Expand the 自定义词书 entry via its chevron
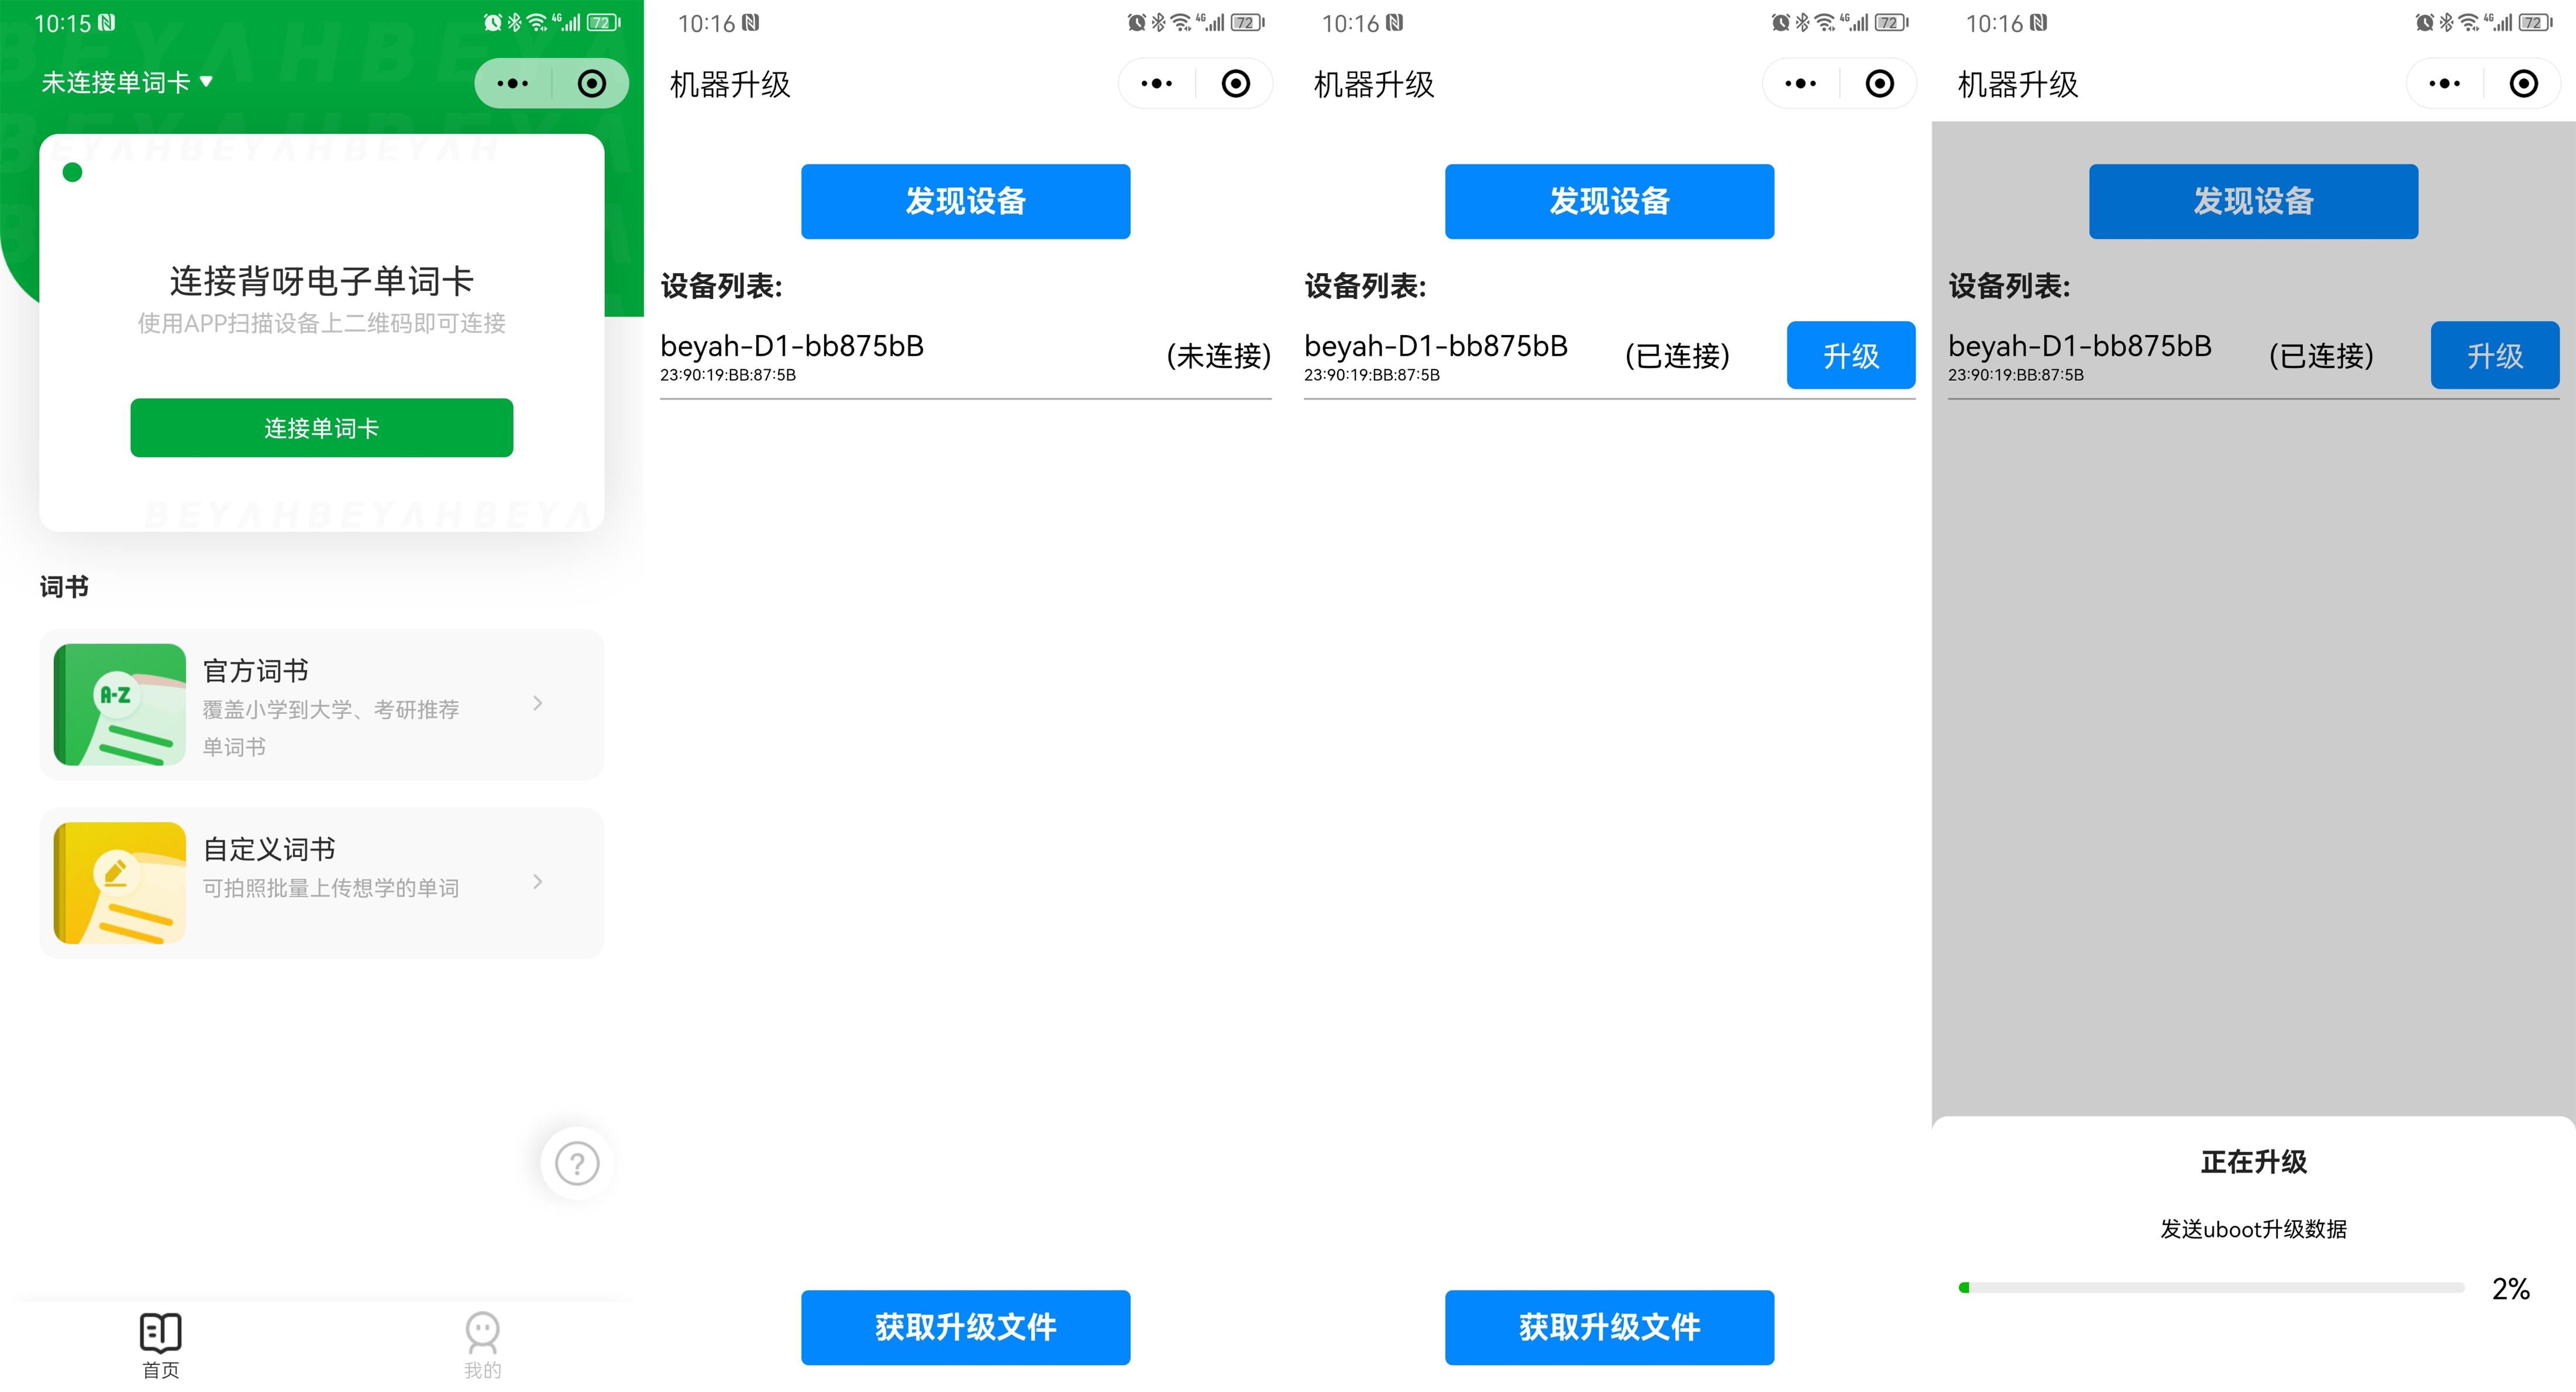Viewport: 2576px width, 1392px height. [x=539, y=882]
